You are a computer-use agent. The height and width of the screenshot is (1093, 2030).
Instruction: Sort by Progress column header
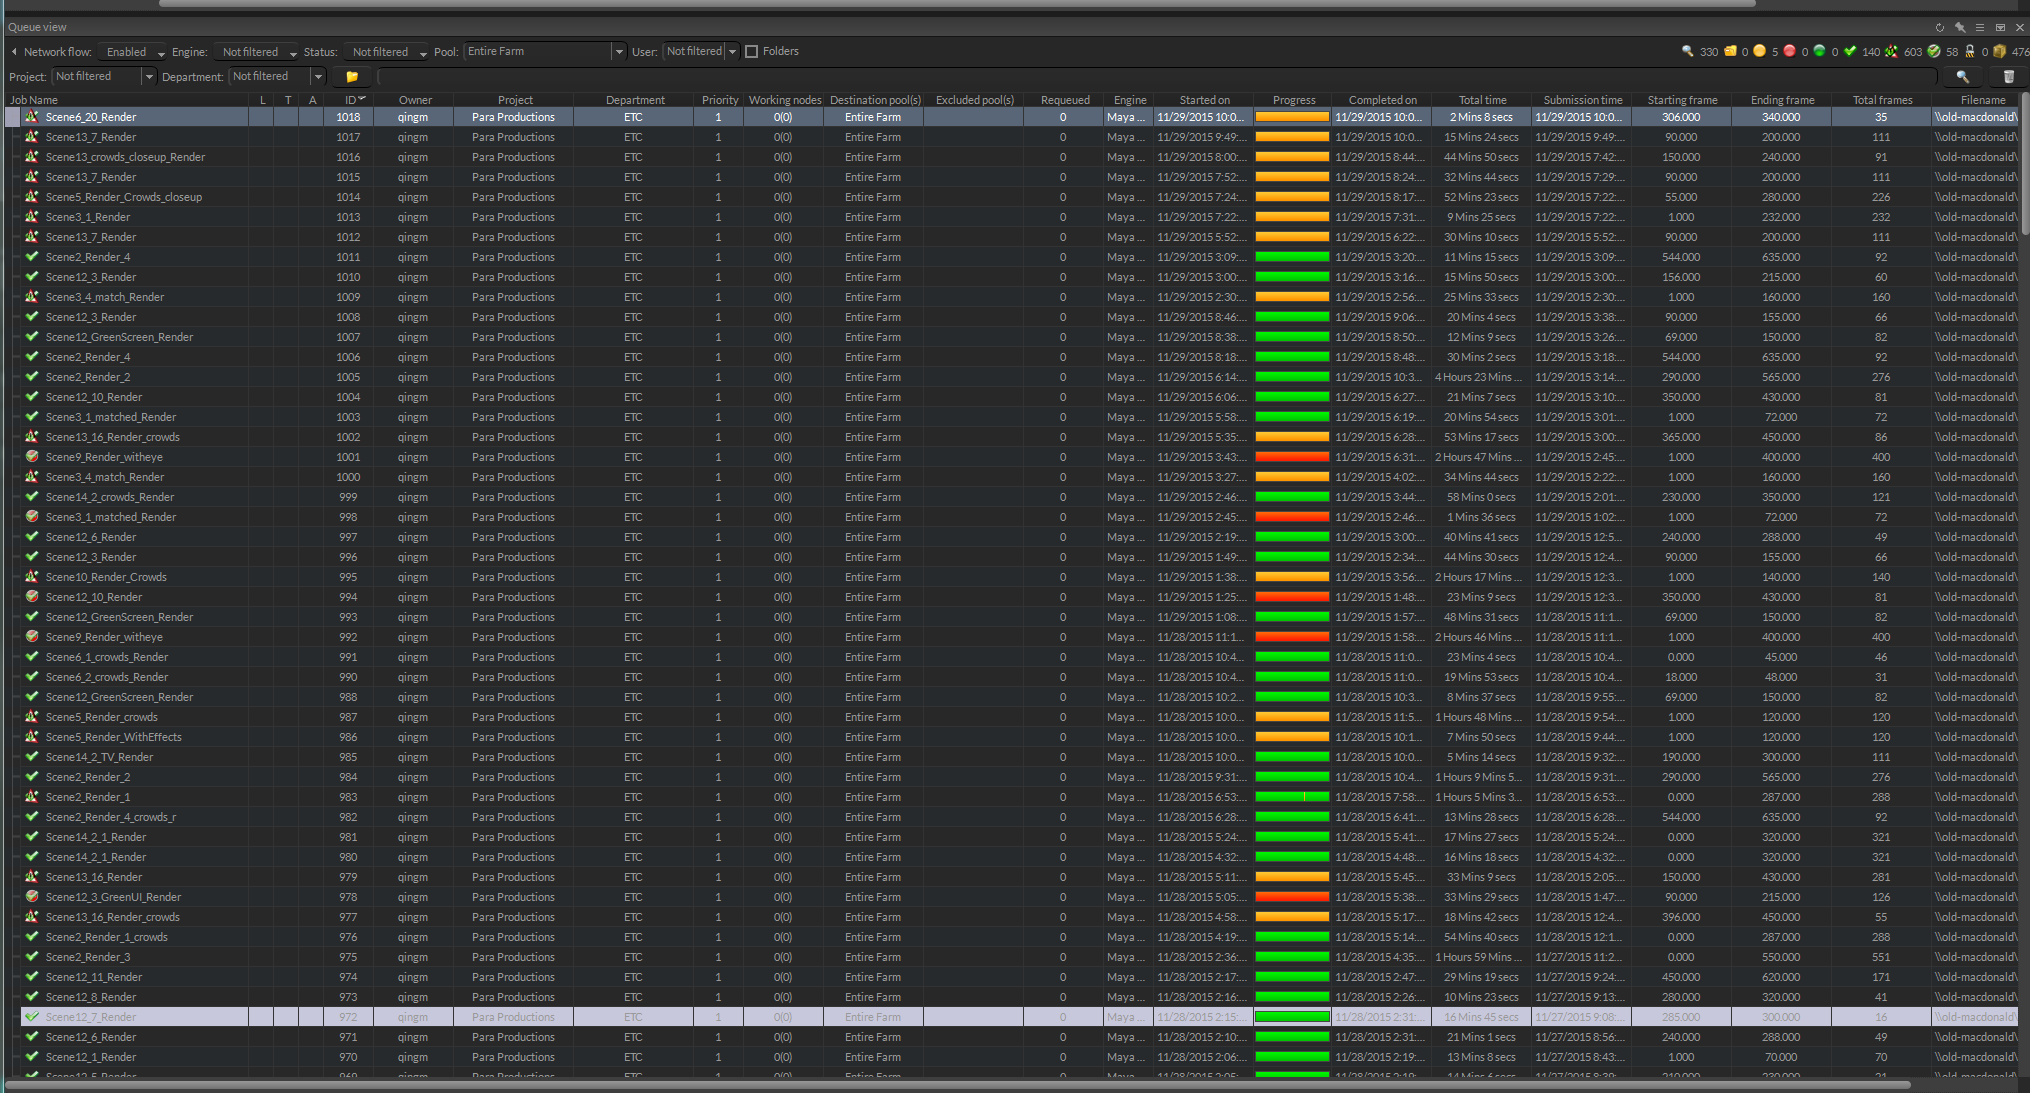pyautogui.click(x=1293, y=100)
